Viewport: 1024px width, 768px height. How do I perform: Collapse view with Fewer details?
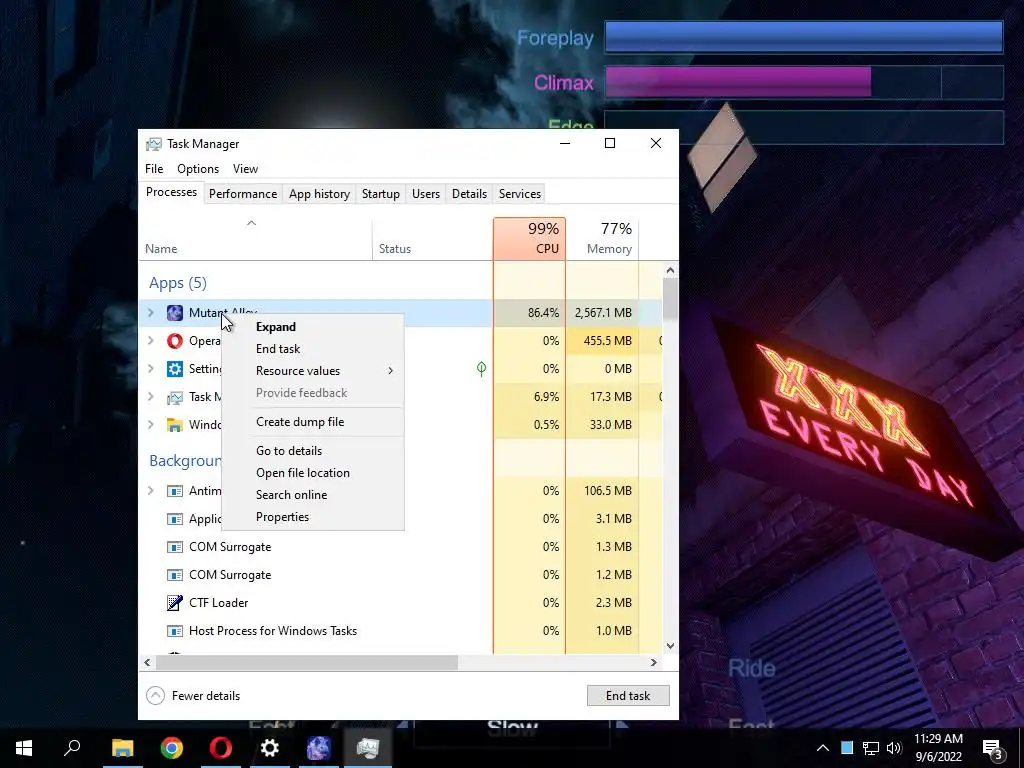pyautogui.click(x=193, y=696)
